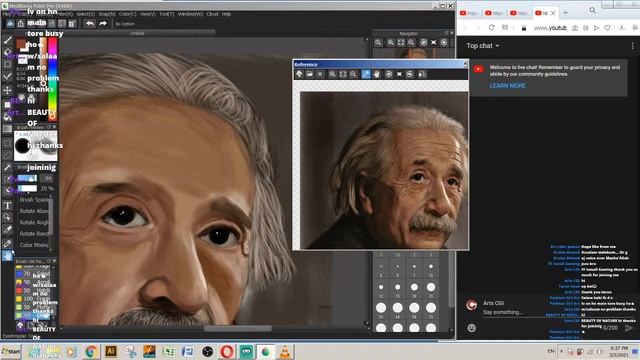Open the View(V) menu
The image size is (640, 360).
point(148,14)
